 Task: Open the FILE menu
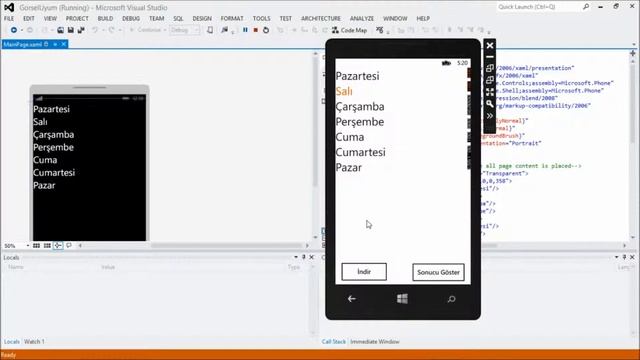pyautogui.click(x=9, y=18)
